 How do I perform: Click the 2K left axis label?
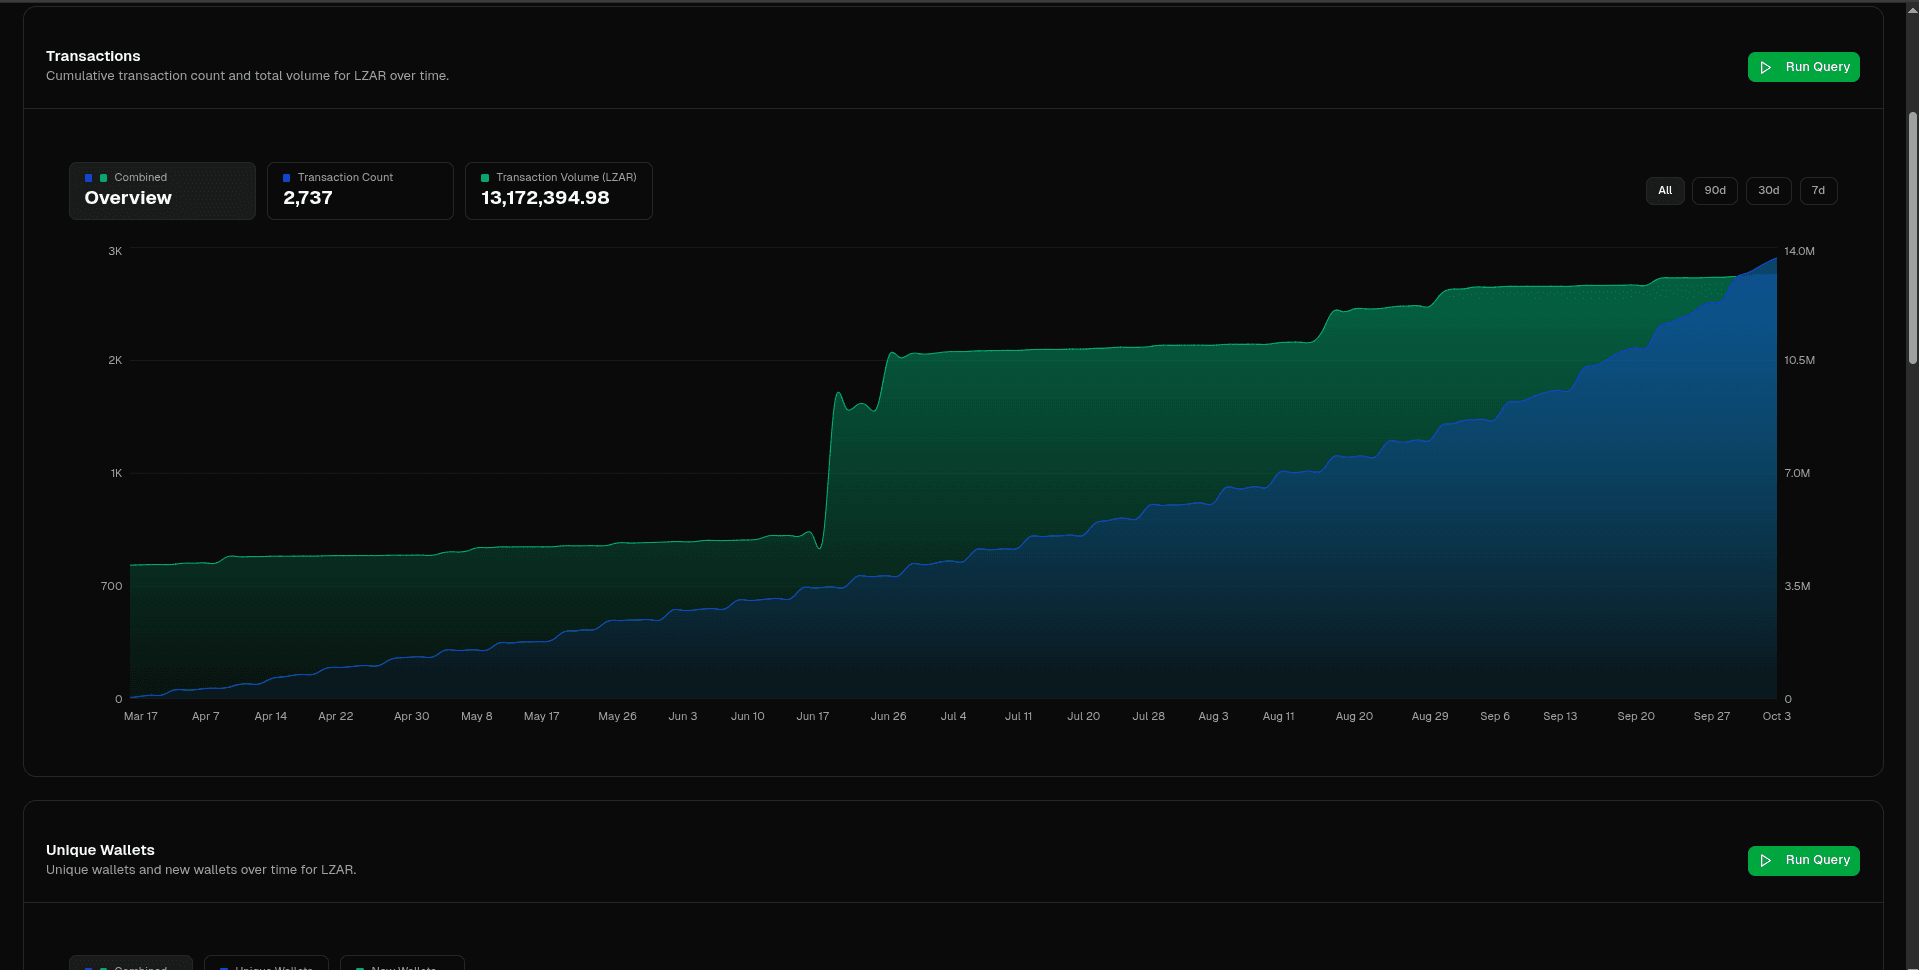(x=115, y=360)
